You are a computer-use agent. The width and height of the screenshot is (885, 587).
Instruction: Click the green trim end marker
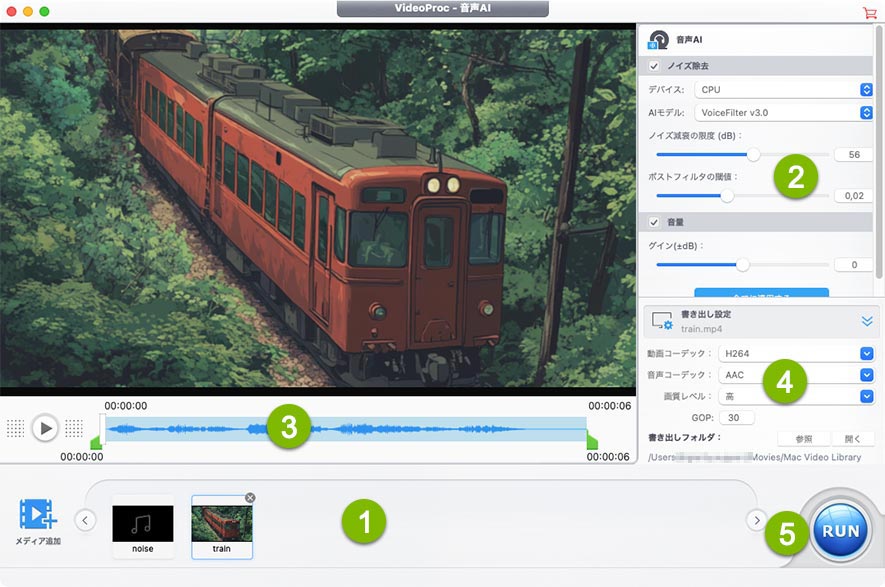tap(592, 440)
